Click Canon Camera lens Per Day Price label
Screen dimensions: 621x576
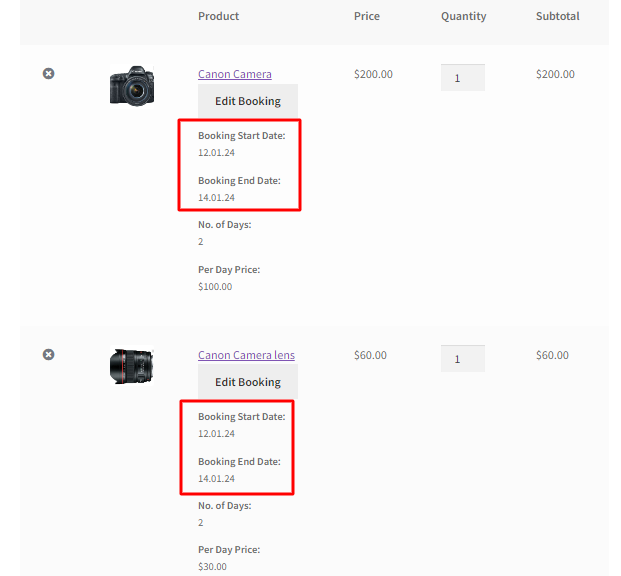tap(228, 550)
